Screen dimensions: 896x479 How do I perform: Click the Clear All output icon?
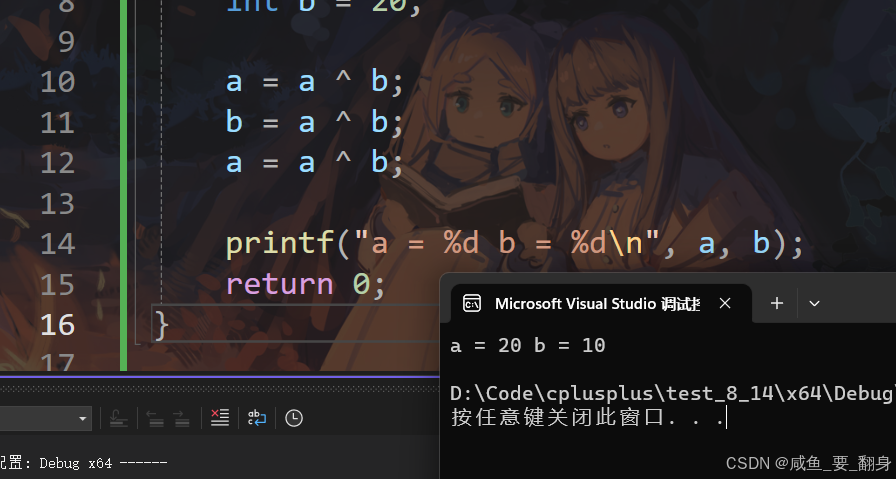pyautogui.click(x=220, y=418)
